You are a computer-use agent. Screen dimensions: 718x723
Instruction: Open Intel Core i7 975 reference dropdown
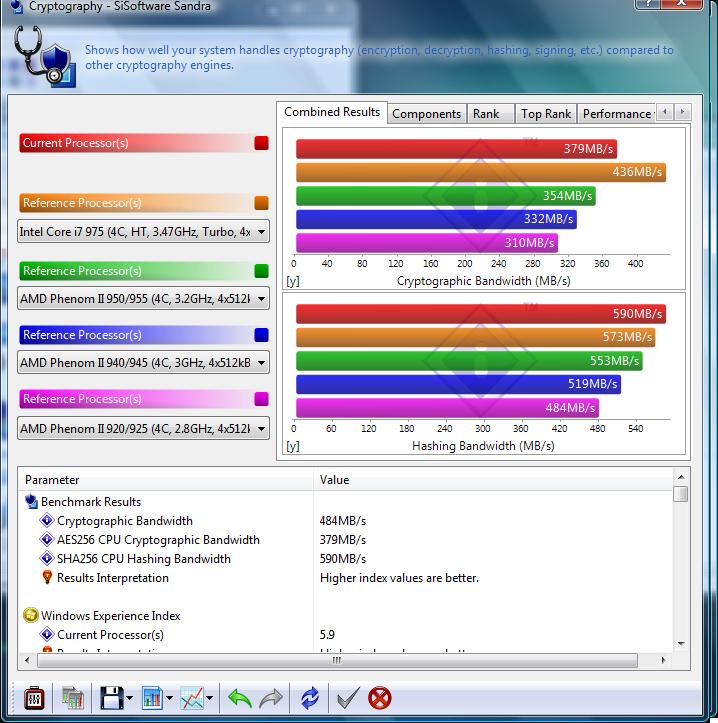[x=143, y=231]
